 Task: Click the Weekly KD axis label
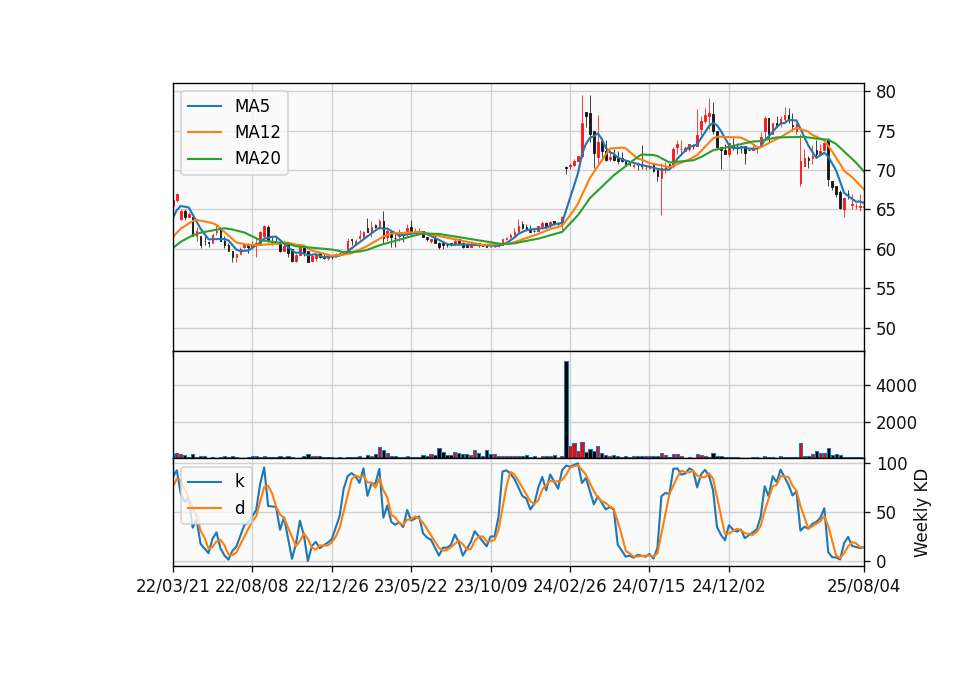(921, 513)
